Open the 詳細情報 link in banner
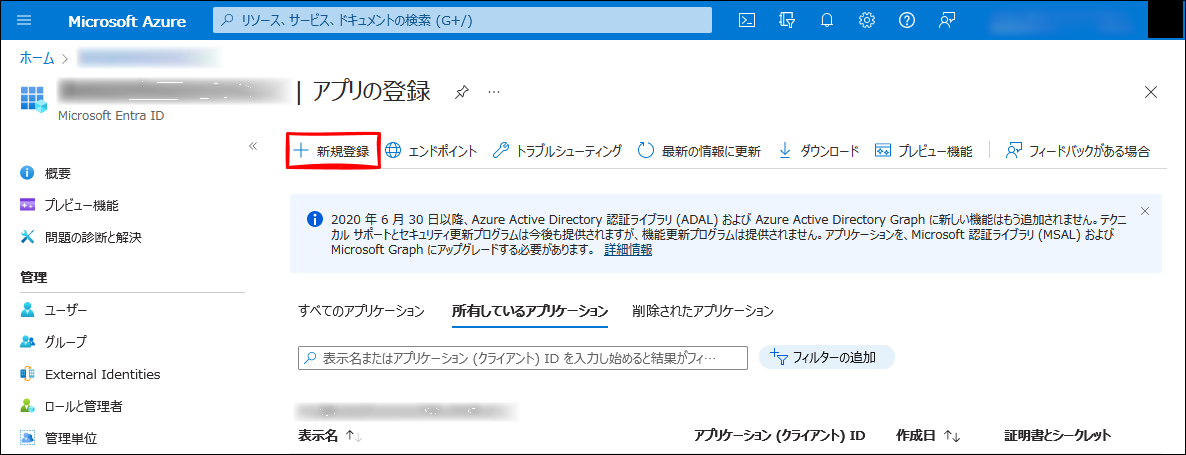The height and width of the screenshot is (455, 1186). click(x=628, y=250)
